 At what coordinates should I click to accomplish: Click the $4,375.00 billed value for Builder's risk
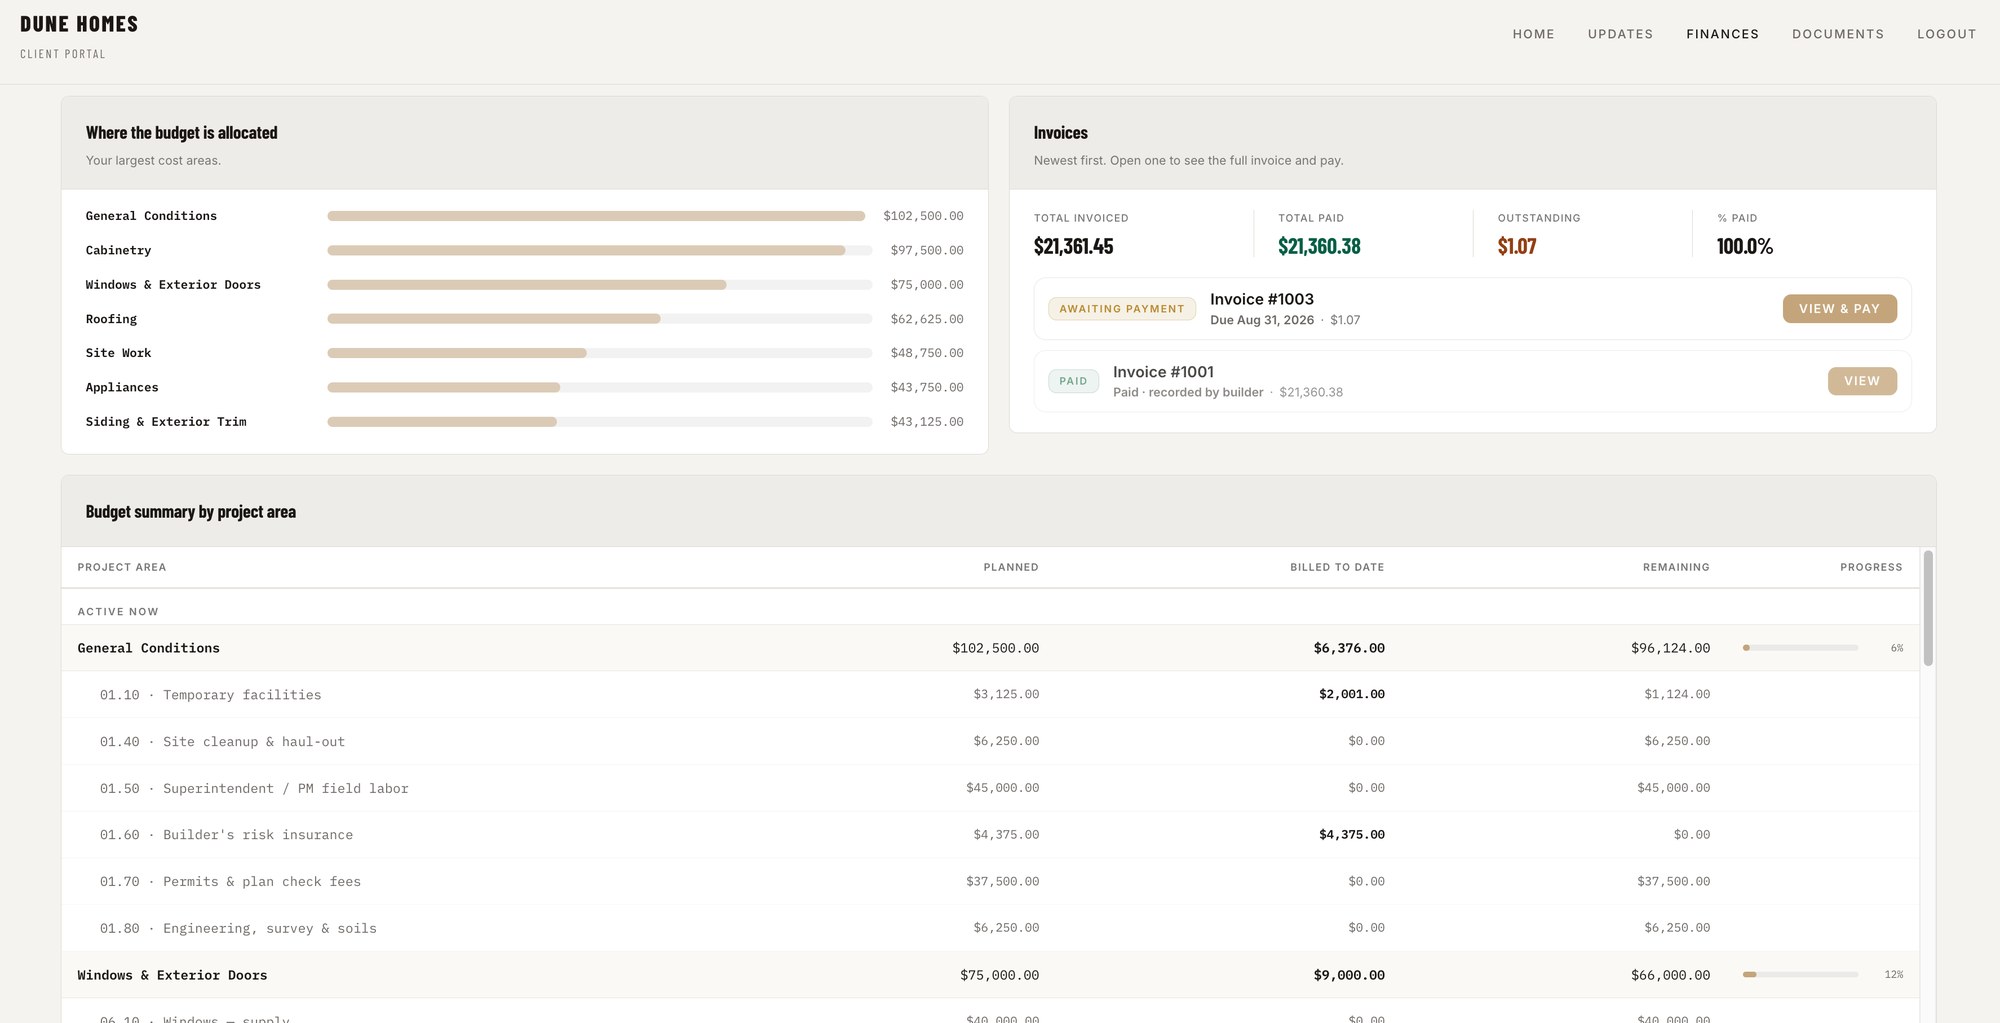tap(1352, 834)
